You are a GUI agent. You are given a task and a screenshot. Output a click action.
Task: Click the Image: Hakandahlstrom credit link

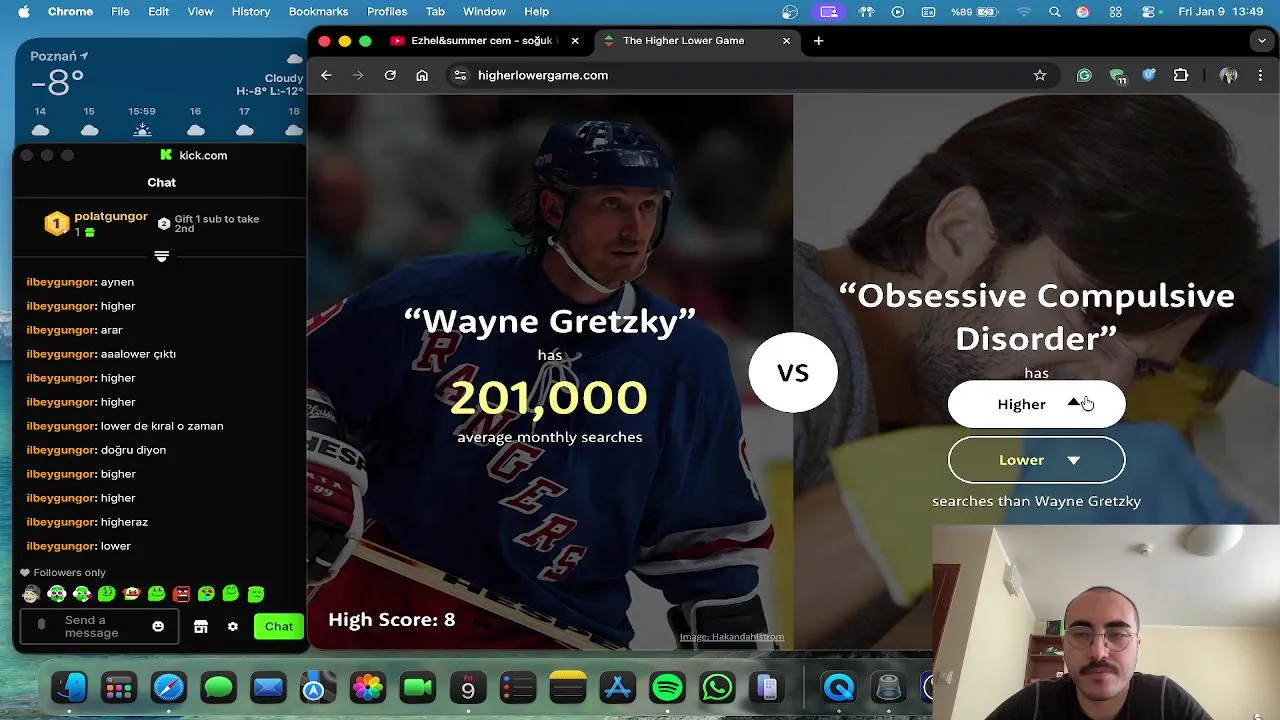tap(732, 637)
